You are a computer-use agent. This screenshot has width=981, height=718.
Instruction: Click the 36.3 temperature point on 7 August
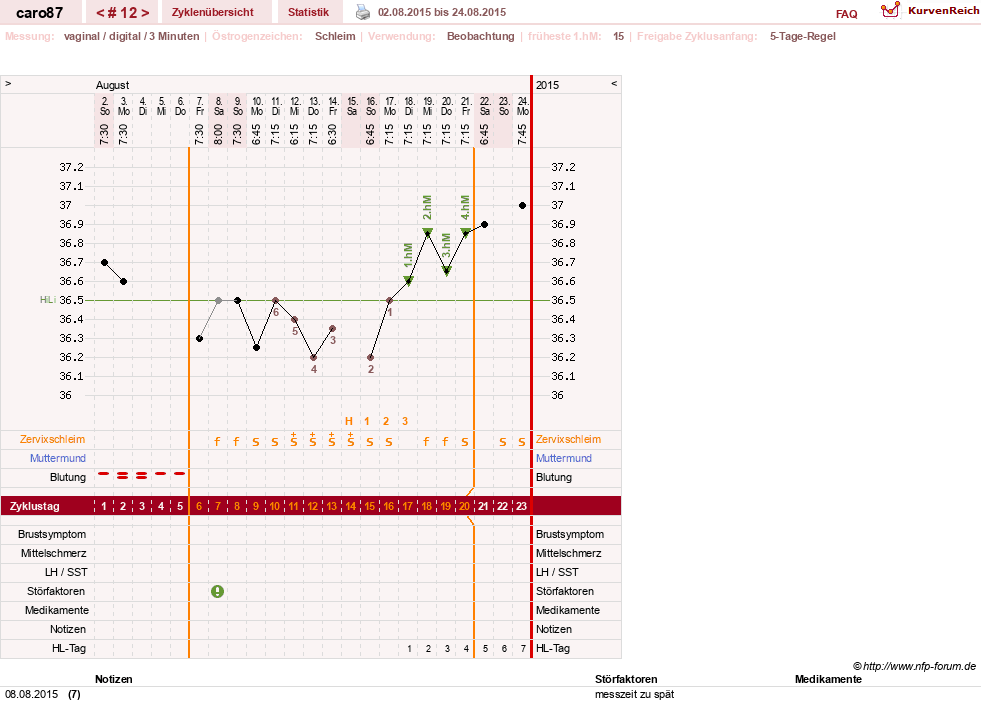click(x=200, y=338)
